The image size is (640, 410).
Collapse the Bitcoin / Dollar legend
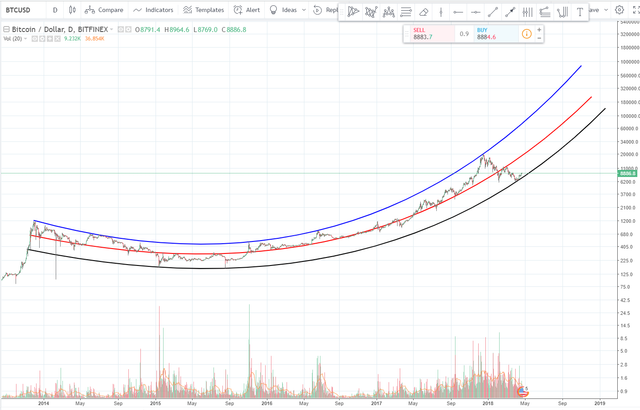point(6,29)
